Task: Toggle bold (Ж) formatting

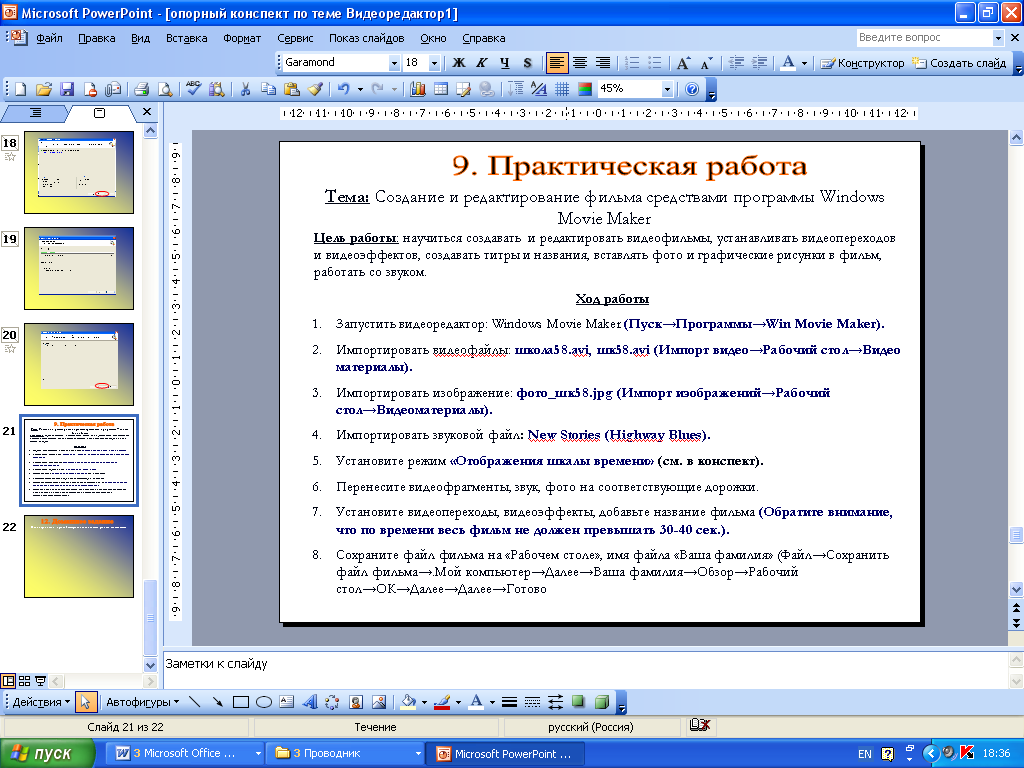Action: pyautogui.click(x=459, y=63)
